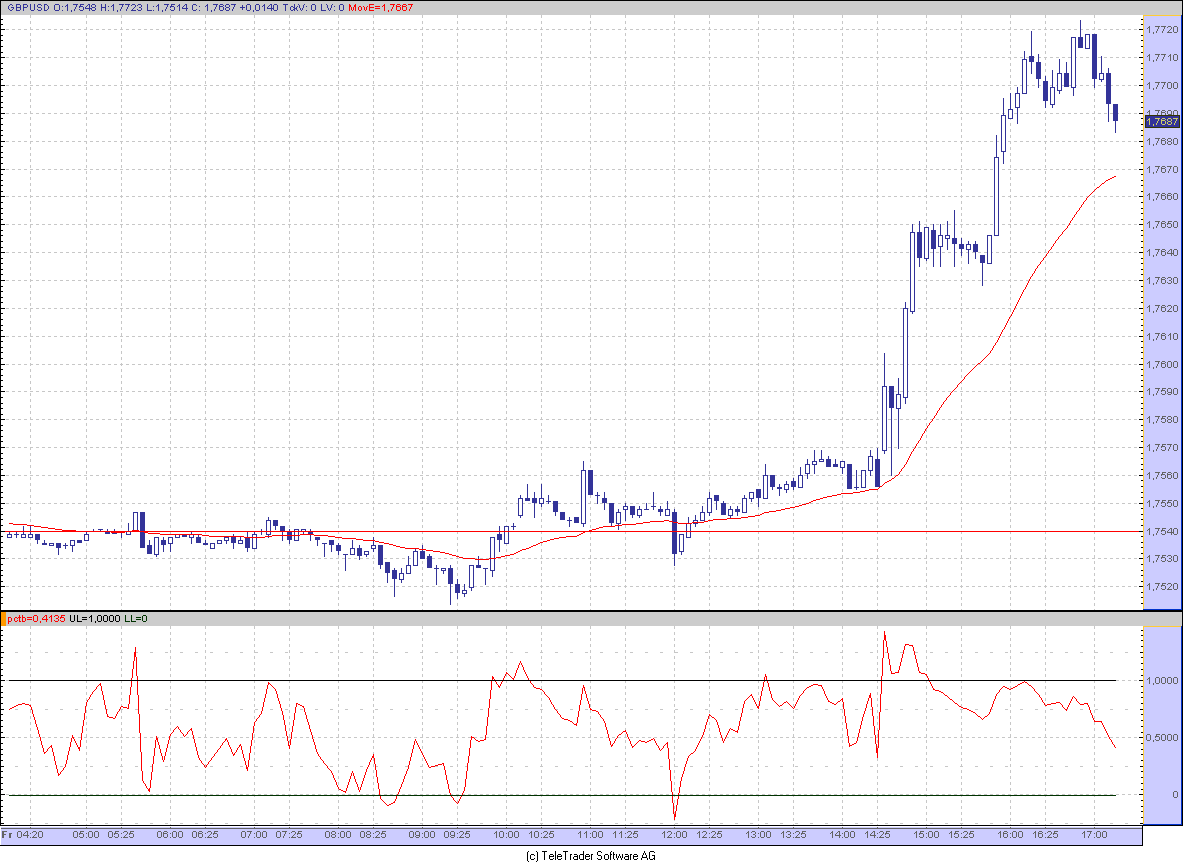Click the 16:25 time axis label
1183x862 pixels.
1045,834
